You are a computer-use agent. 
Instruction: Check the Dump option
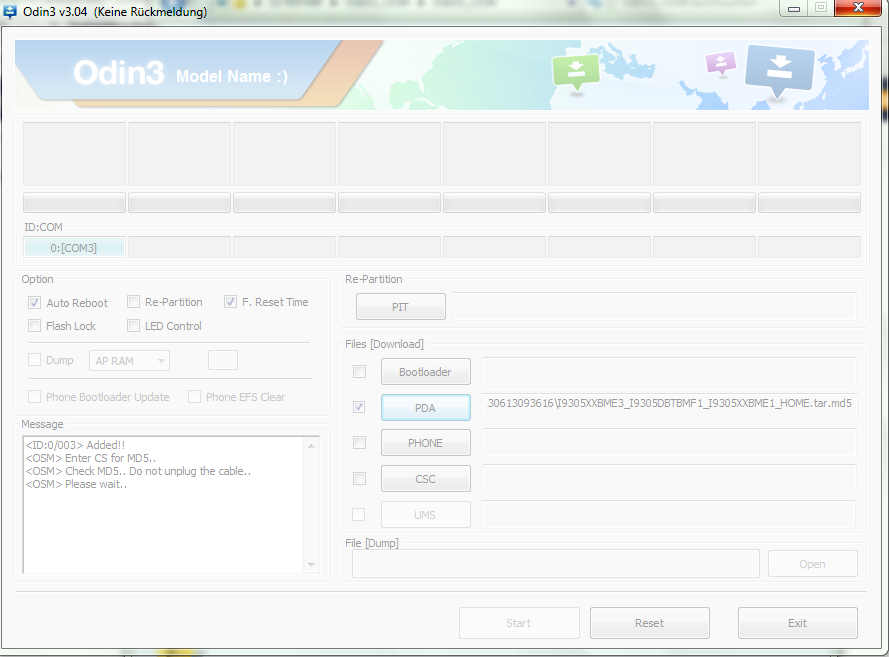(35, 360)
